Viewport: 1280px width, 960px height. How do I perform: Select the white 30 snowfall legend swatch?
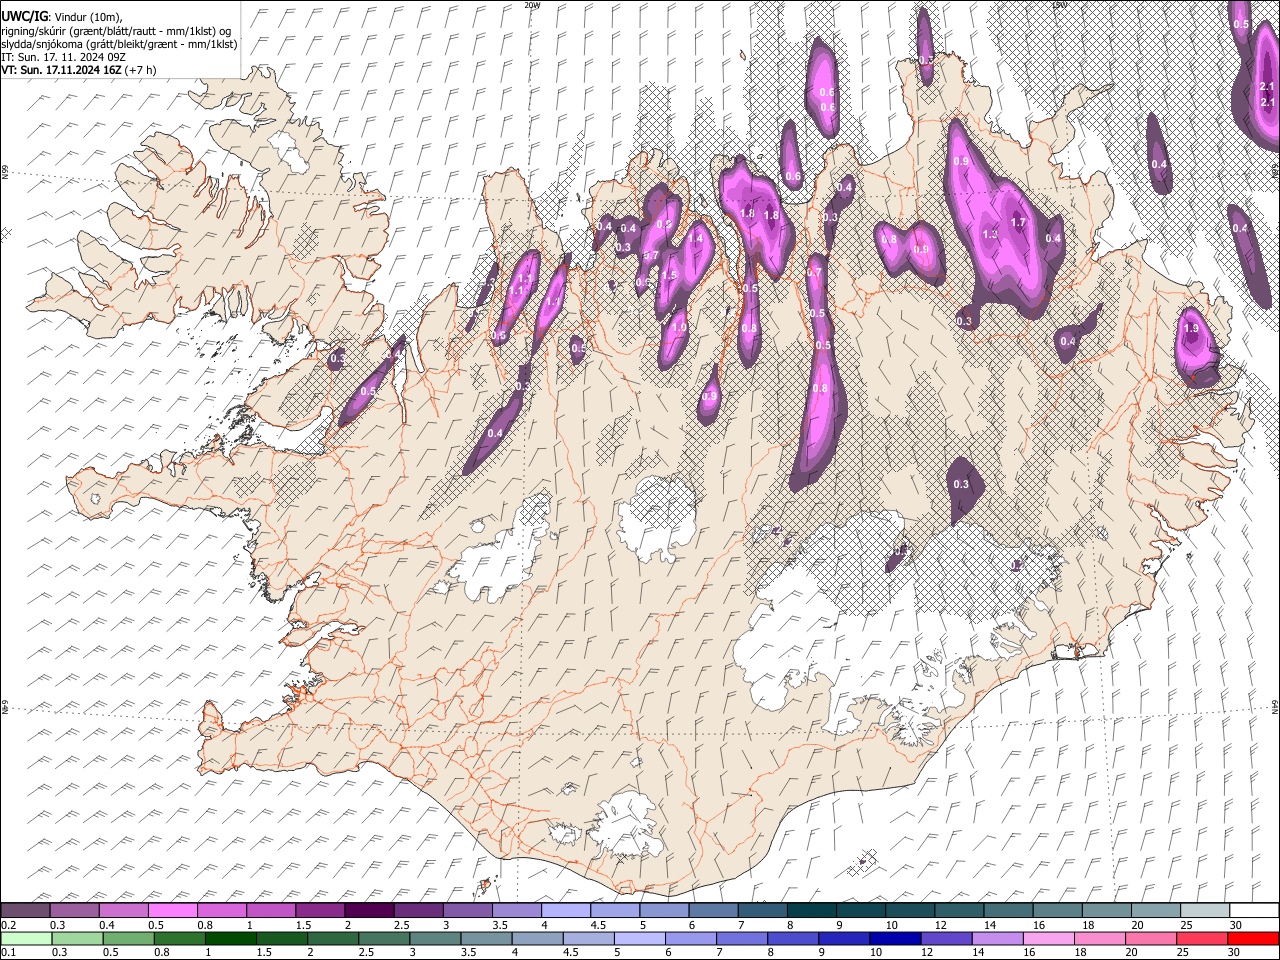1253,910
